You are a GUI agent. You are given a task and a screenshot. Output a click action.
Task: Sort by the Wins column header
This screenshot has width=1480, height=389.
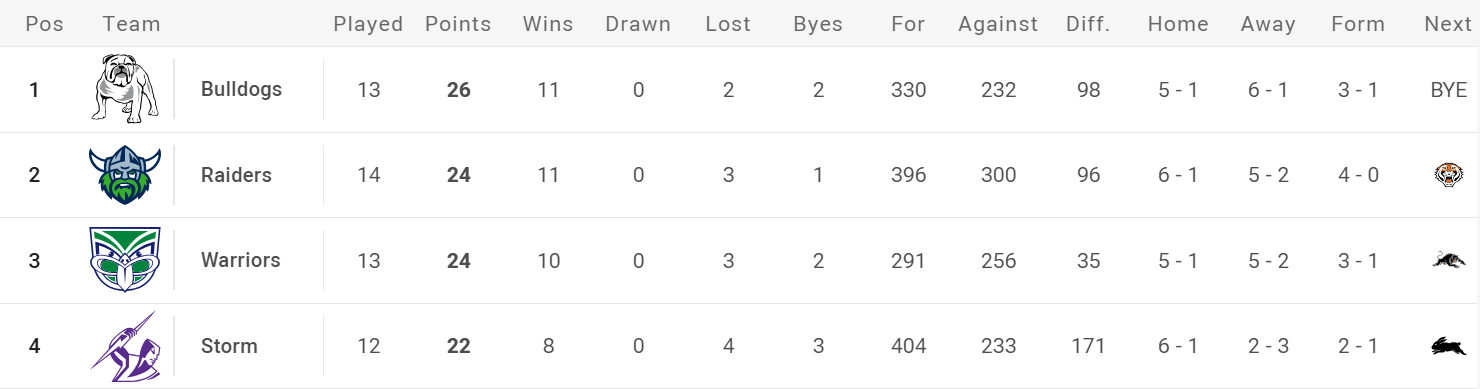pos(548,24)
